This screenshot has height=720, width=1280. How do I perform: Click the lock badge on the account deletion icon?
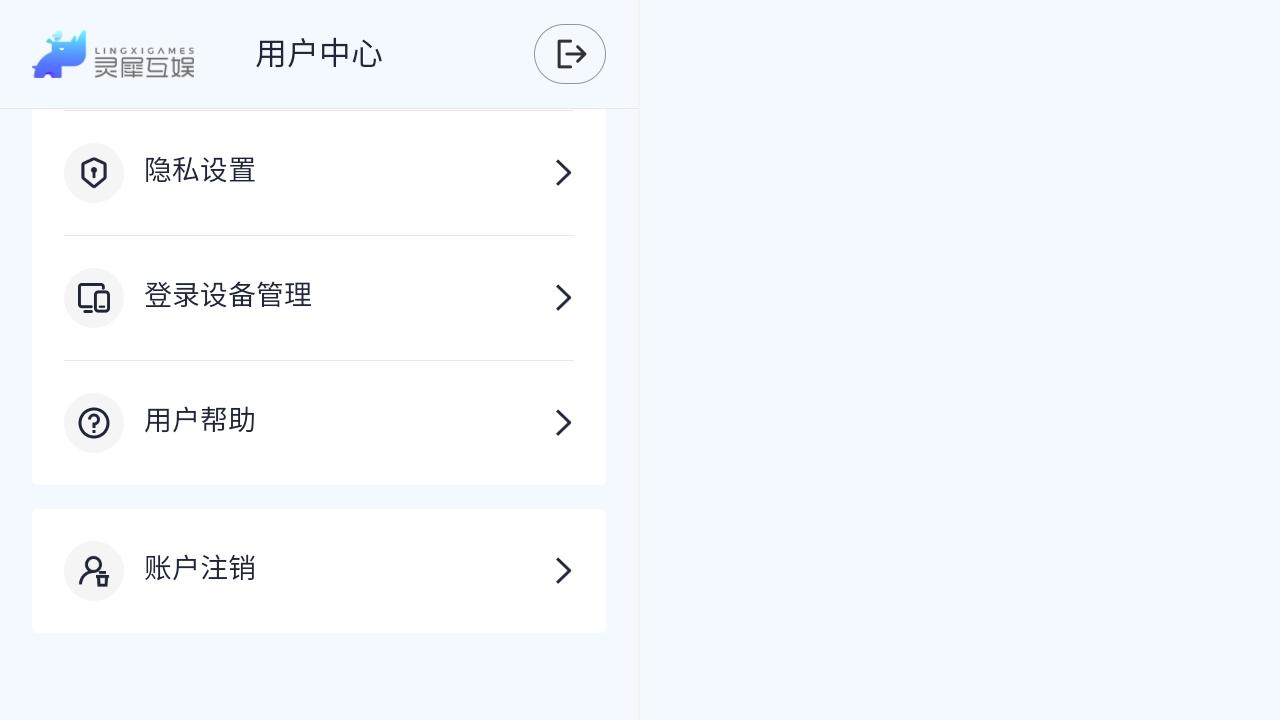102,579
